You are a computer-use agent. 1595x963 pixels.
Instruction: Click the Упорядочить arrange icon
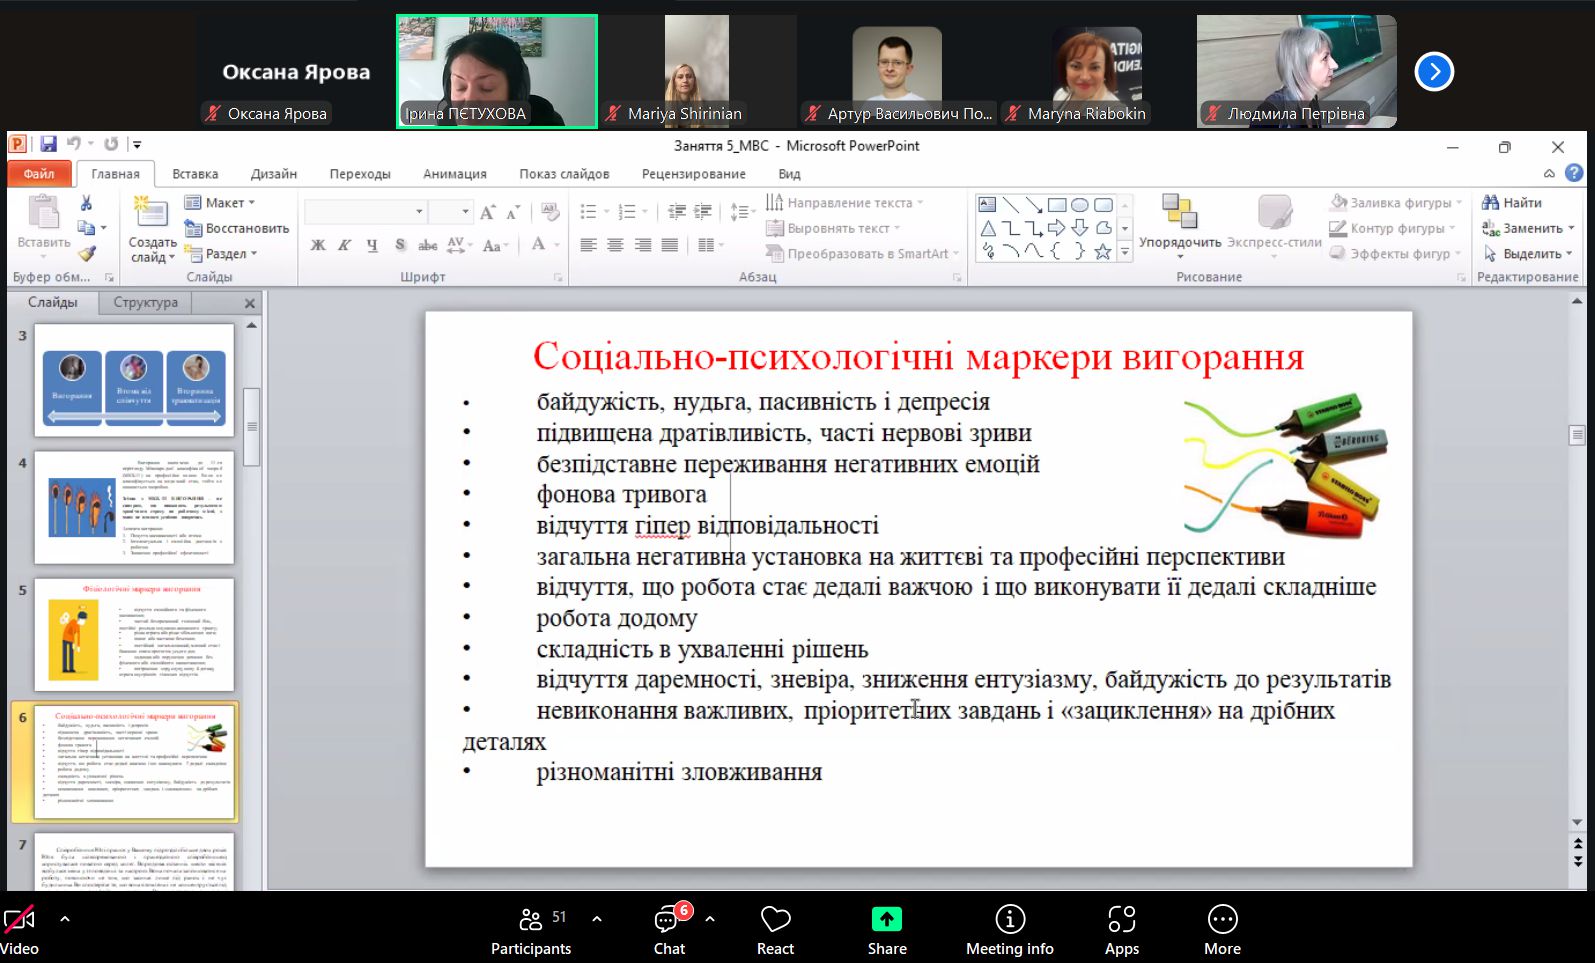coord(1180,212)
